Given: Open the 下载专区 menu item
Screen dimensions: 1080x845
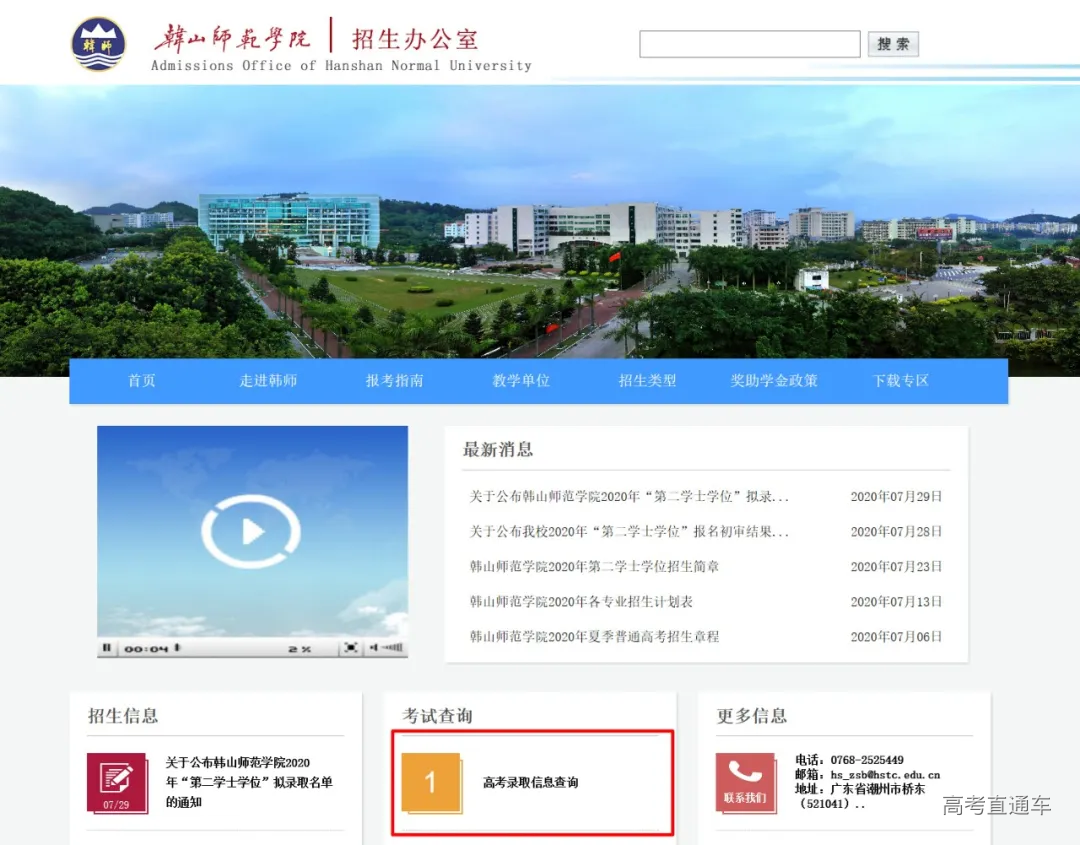Looking at the screenshot, I should 899,381.
